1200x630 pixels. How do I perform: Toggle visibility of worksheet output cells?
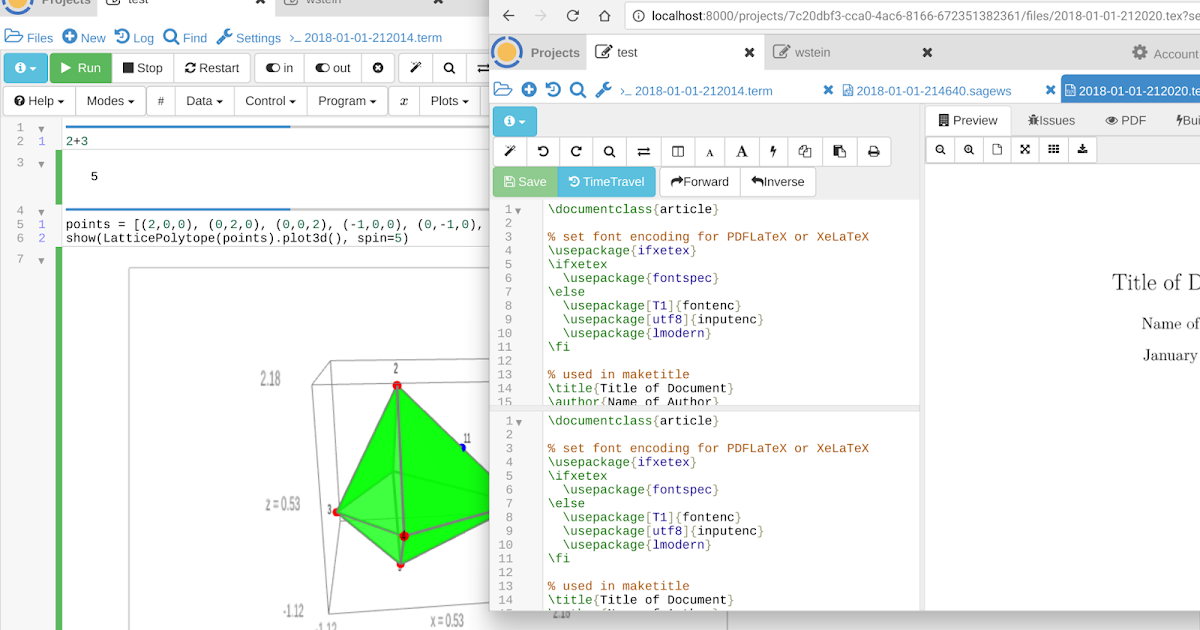(x=332, y=67)
